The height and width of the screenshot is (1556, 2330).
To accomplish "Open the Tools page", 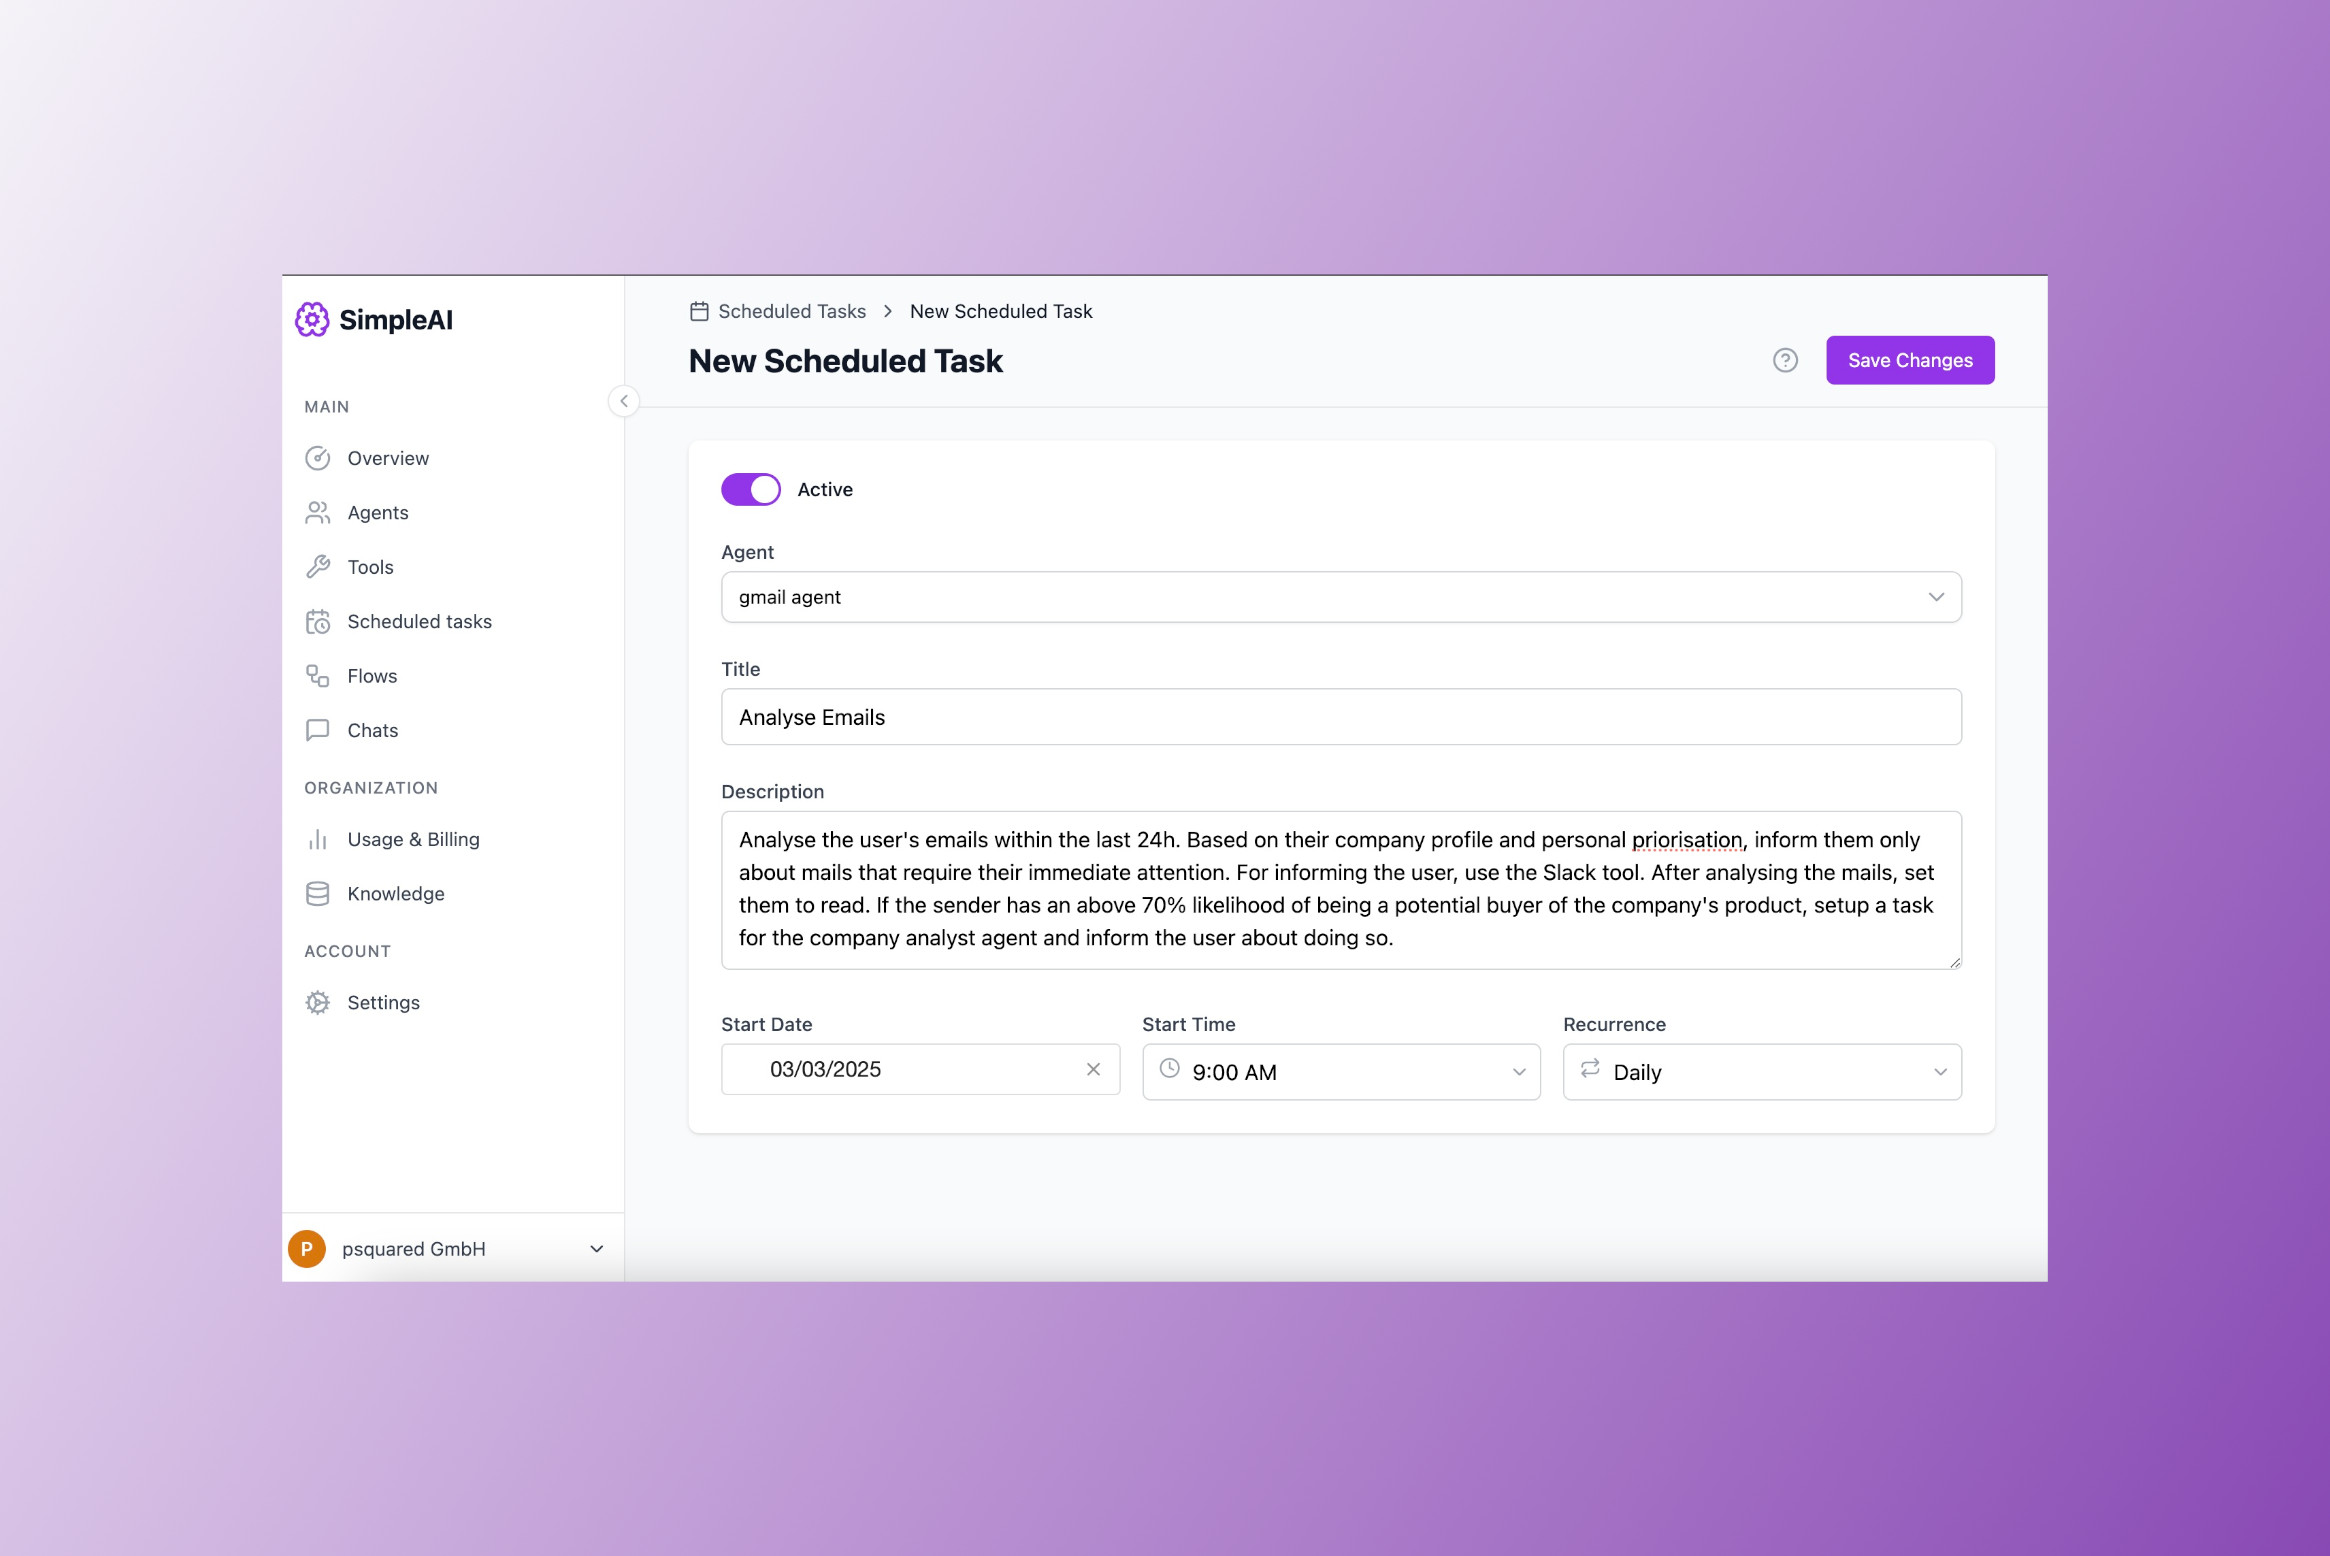I will click(370, 567).
